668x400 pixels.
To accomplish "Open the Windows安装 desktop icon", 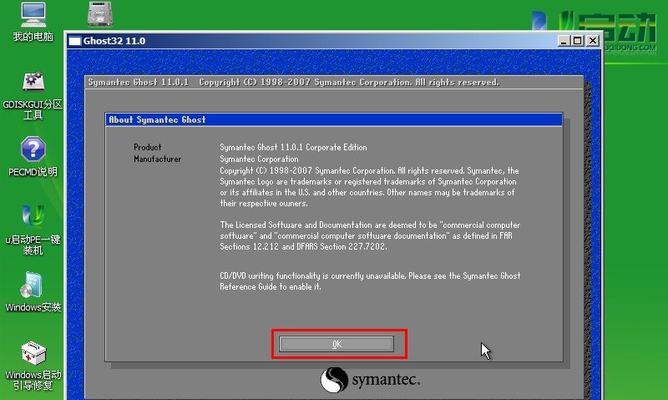I will [33, 292].
